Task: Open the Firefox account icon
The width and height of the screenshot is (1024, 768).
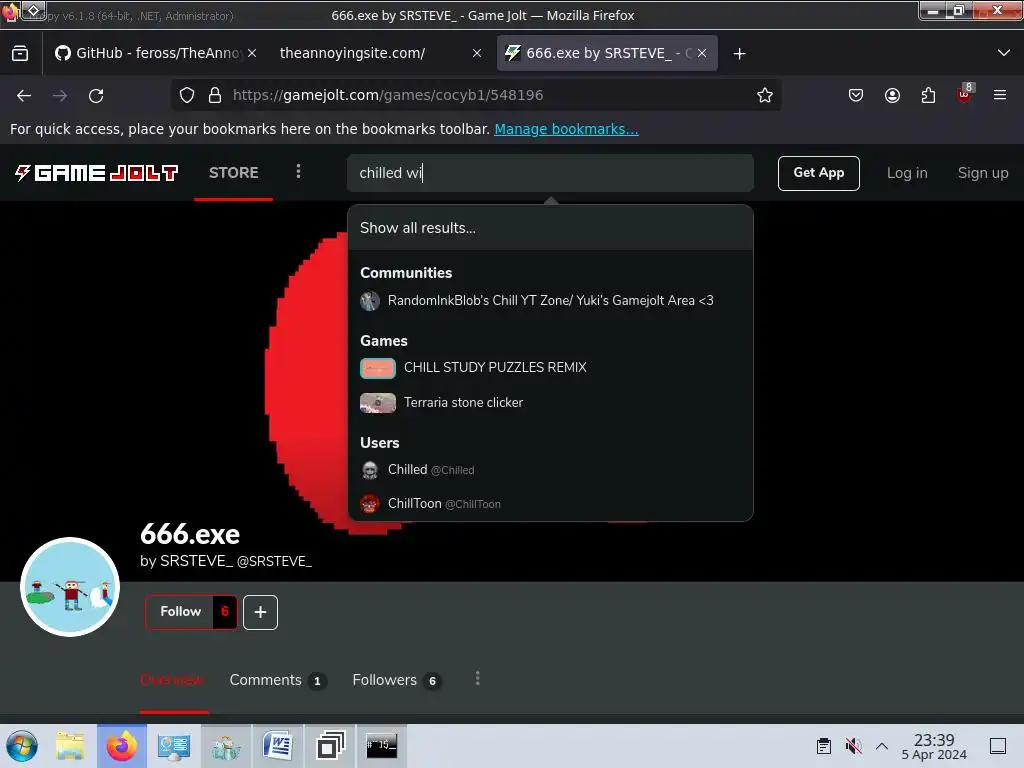Action: tap(892, 95)
